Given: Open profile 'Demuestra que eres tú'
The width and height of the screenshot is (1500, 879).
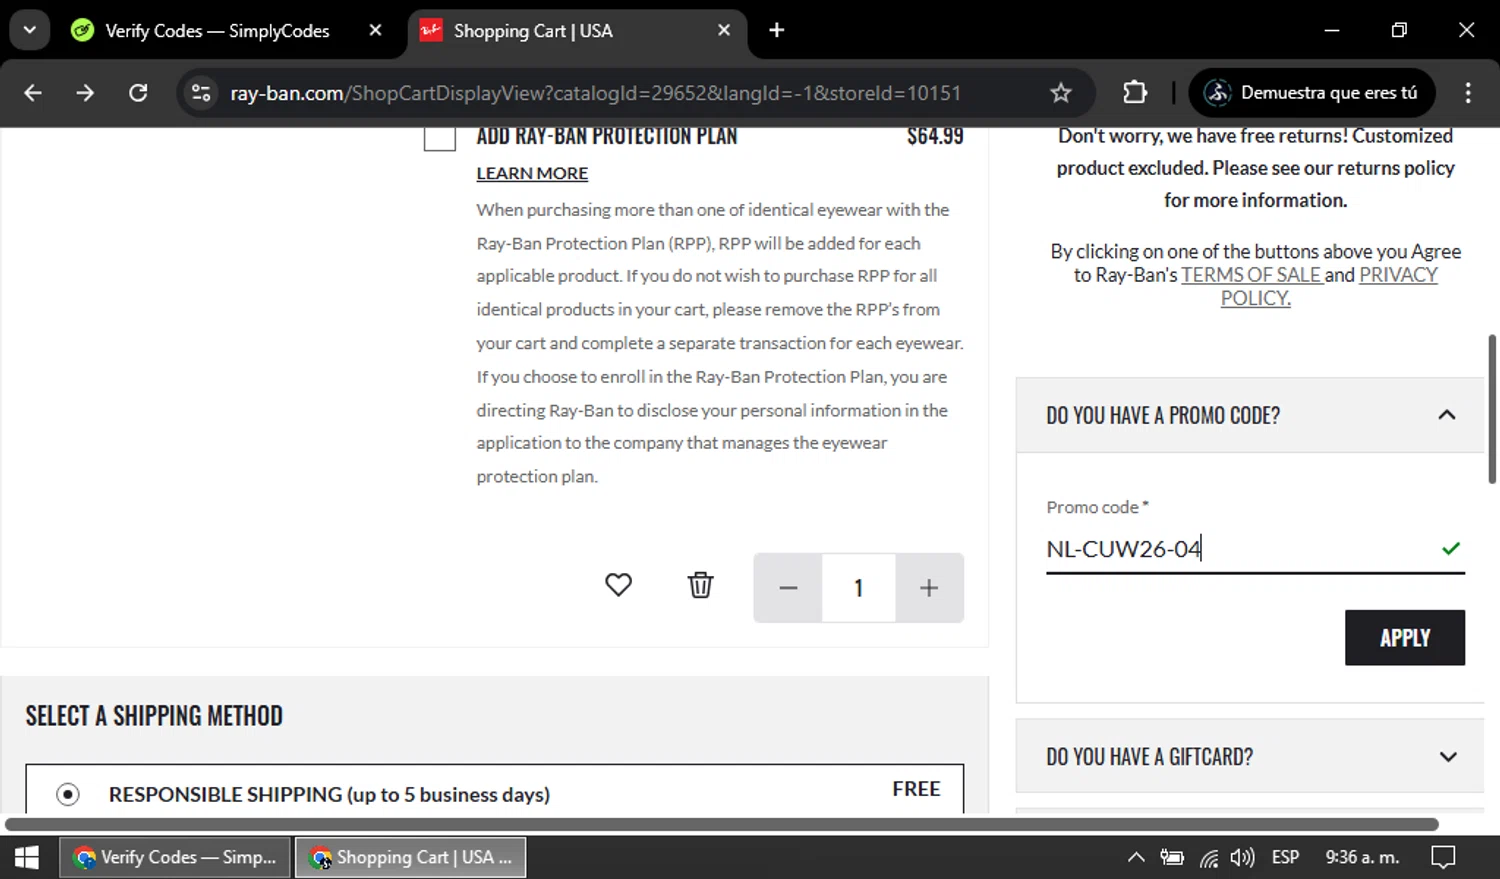Looking at the screenshot, I should pyautogui.click(x=1311, y=93).
